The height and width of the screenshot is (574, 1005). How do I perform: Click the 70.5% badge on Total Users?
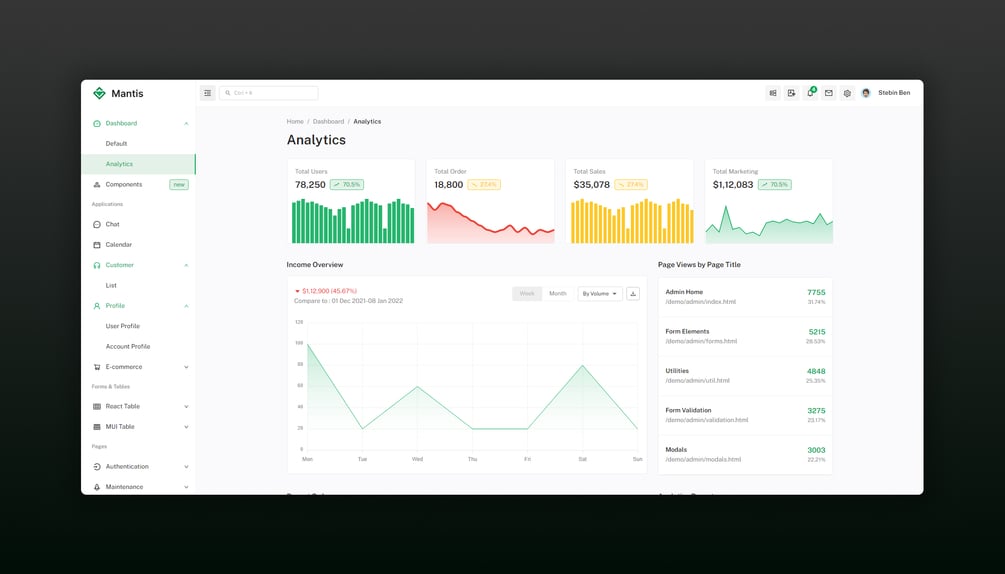[347, 184]
